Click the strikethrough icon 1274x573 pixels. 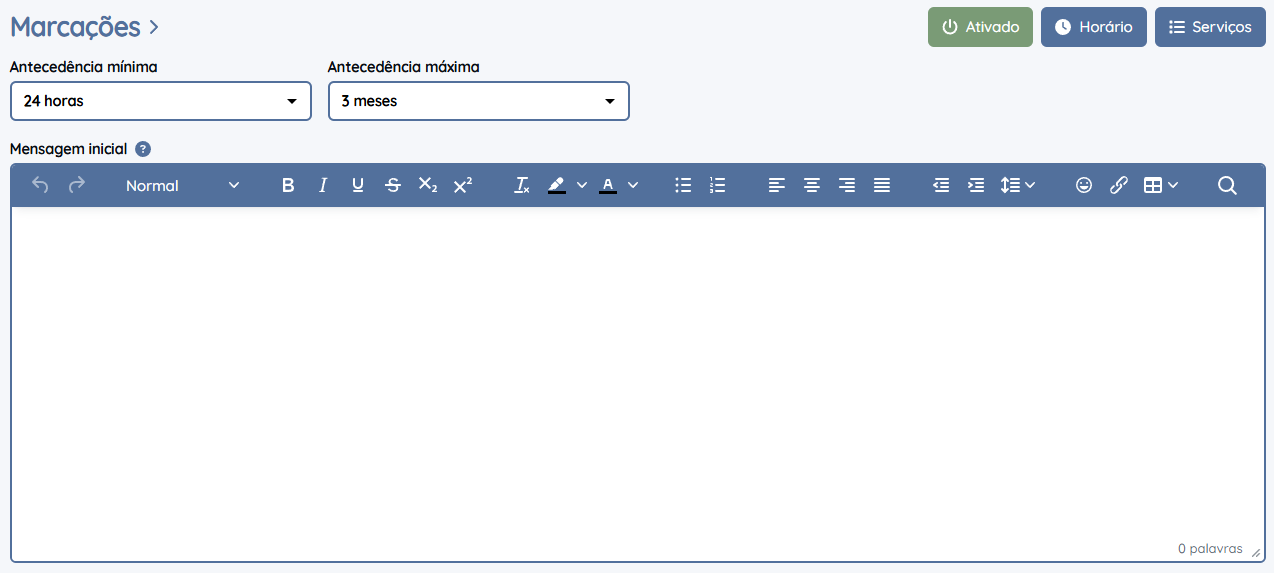[393, 185]
